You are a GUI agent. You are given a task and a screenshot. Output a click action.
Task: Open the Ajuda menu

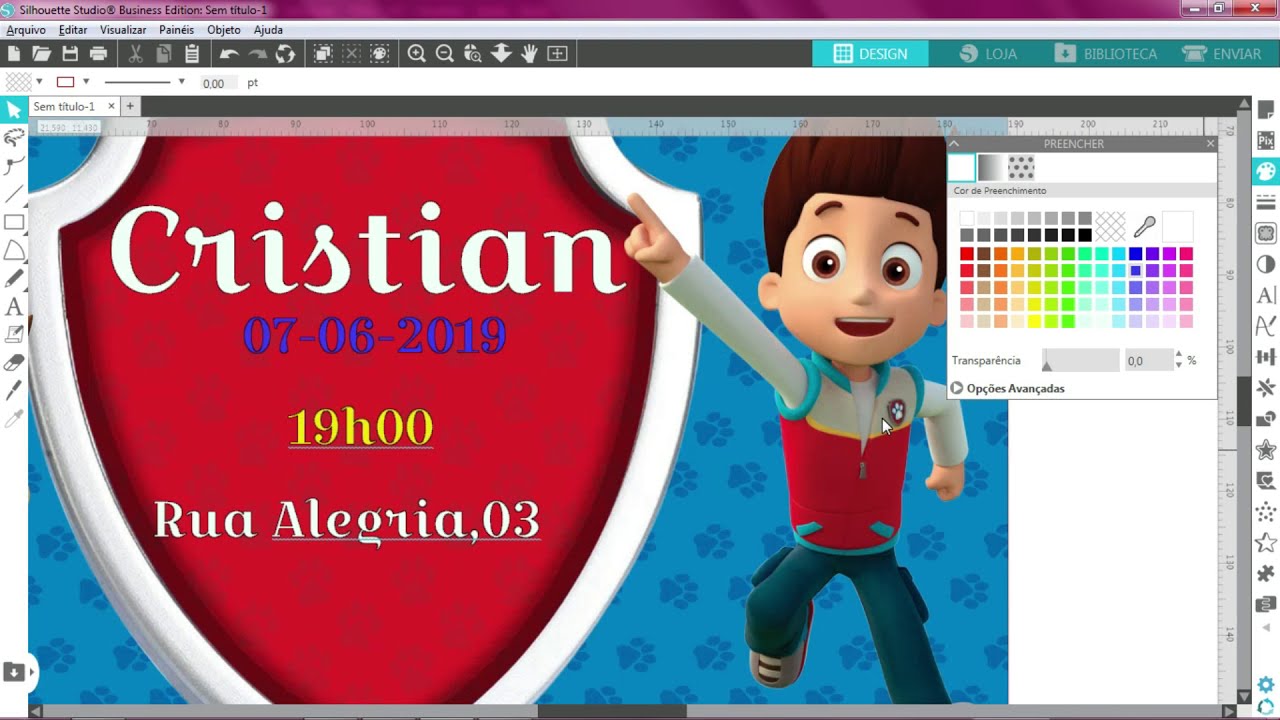point(268,30)
